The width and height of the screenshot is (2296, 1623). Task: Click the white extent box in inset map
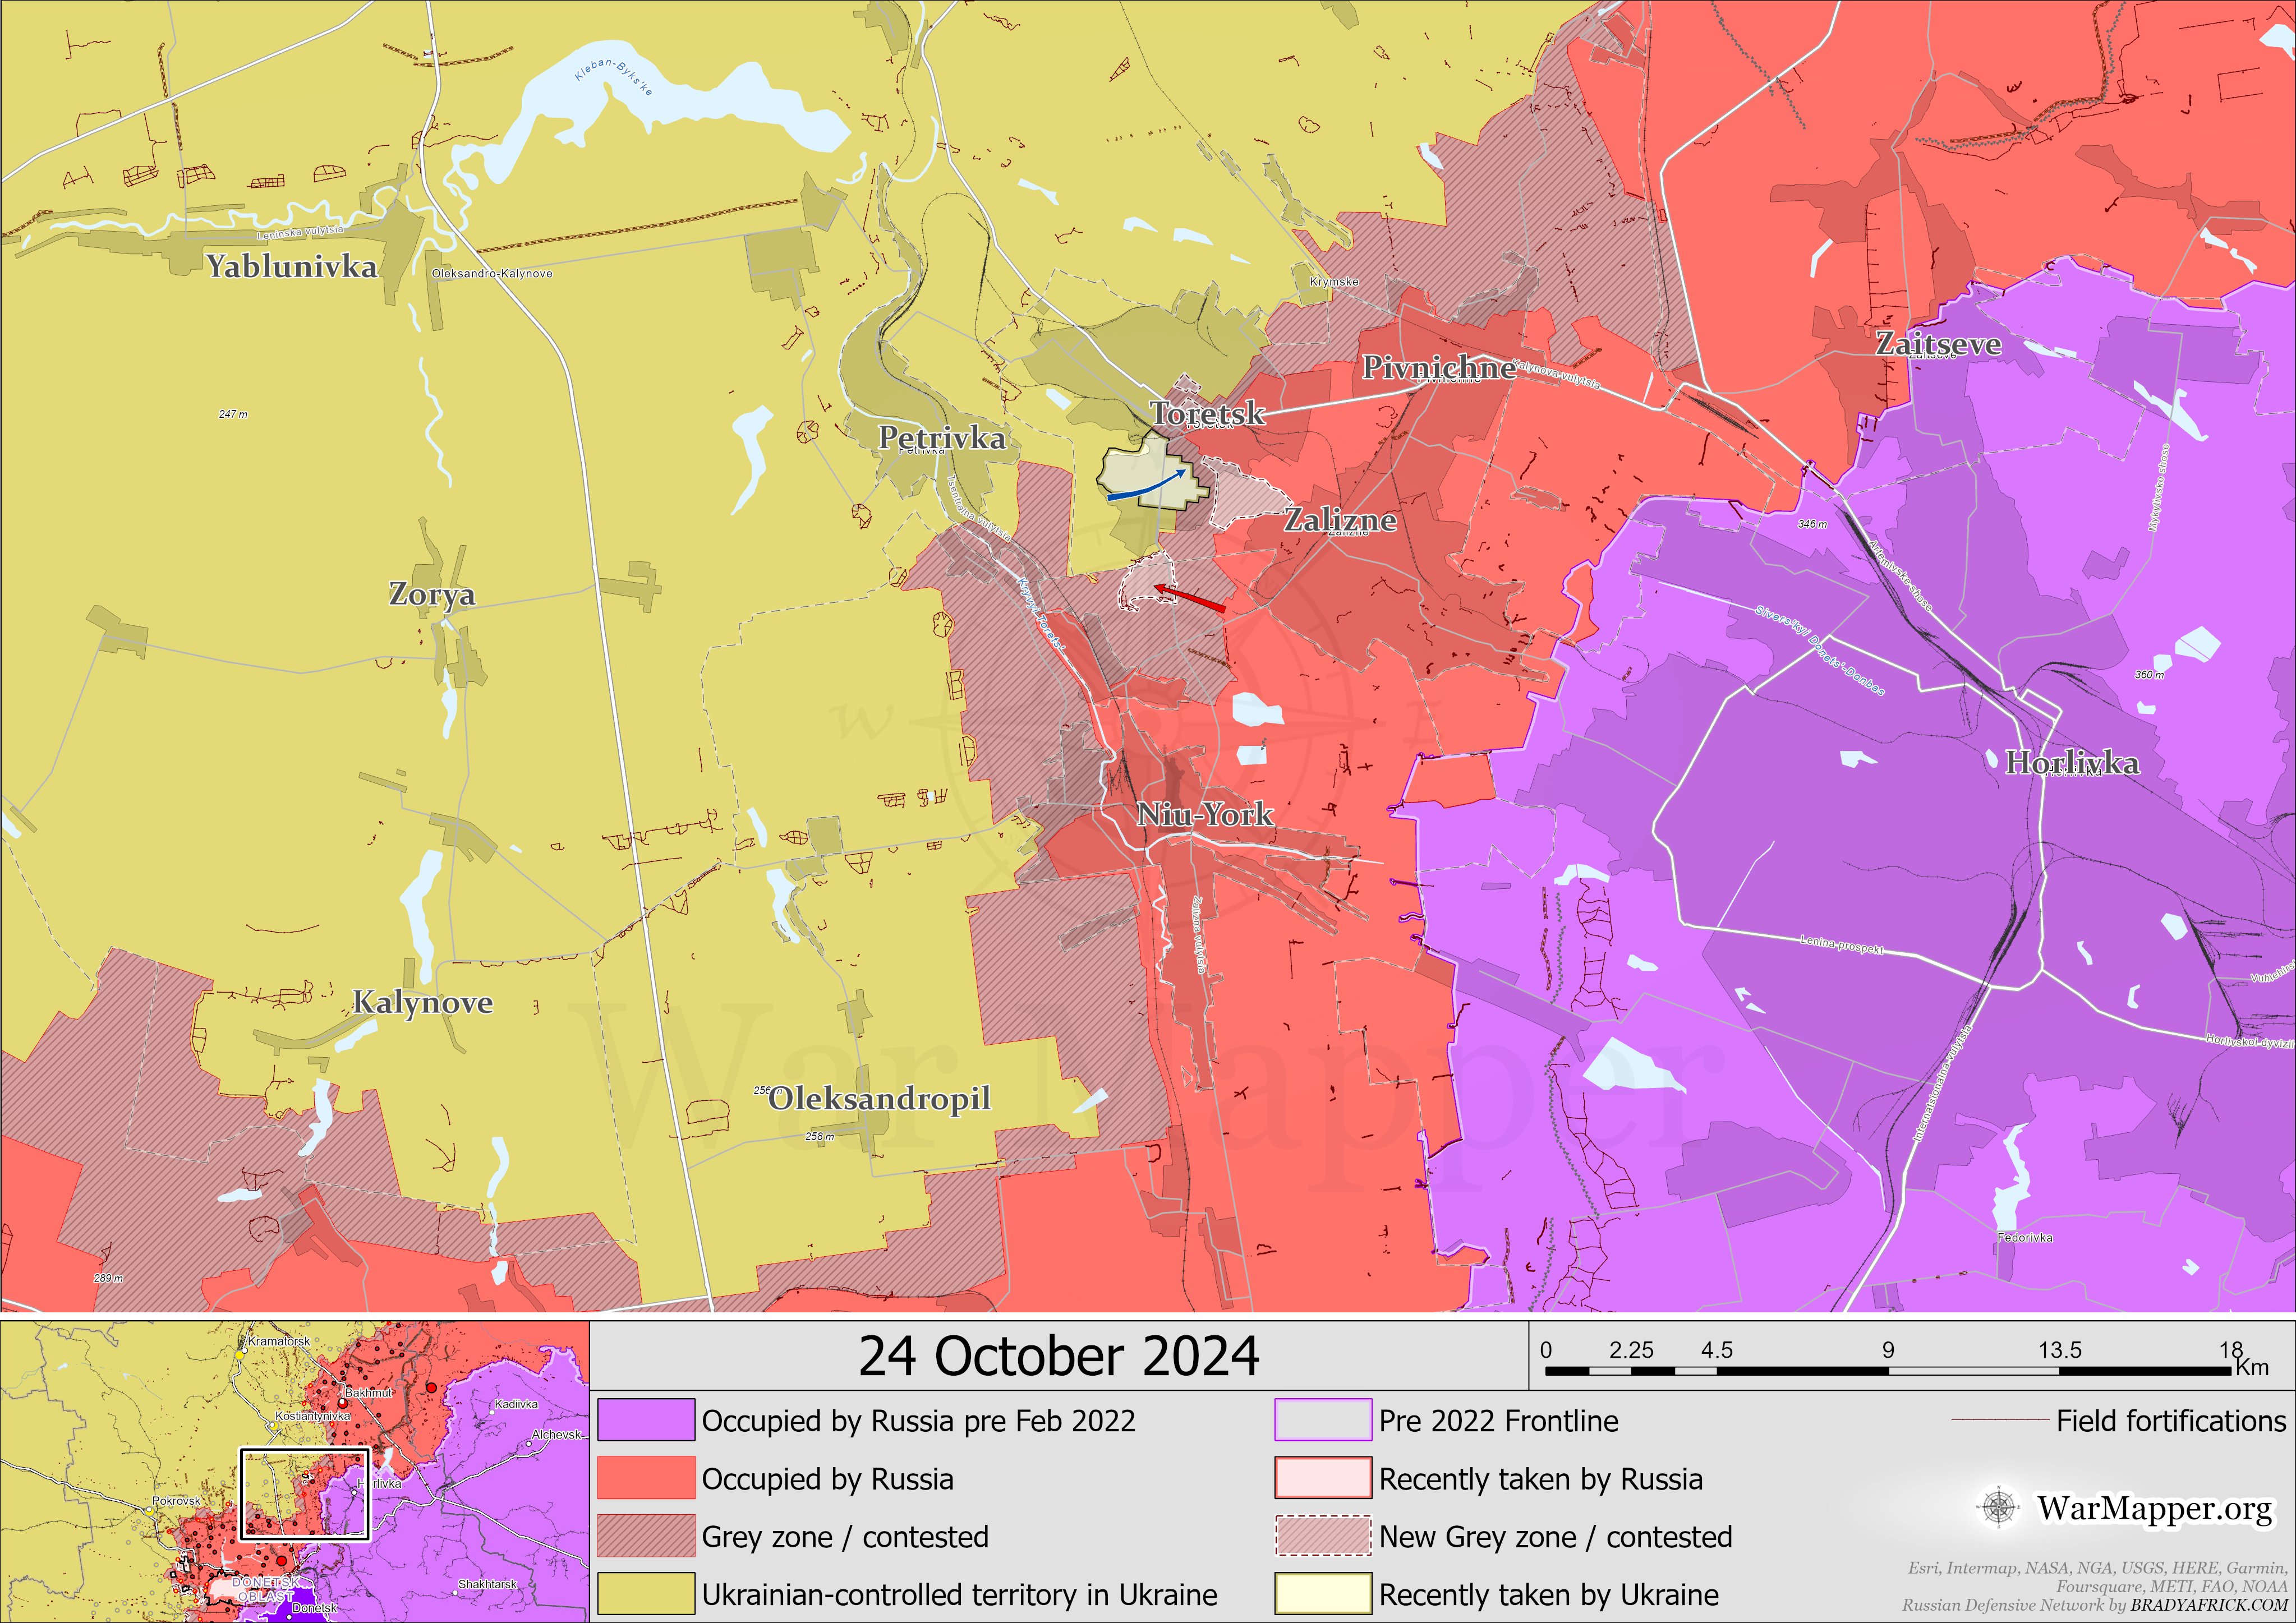pos(304,1493)
